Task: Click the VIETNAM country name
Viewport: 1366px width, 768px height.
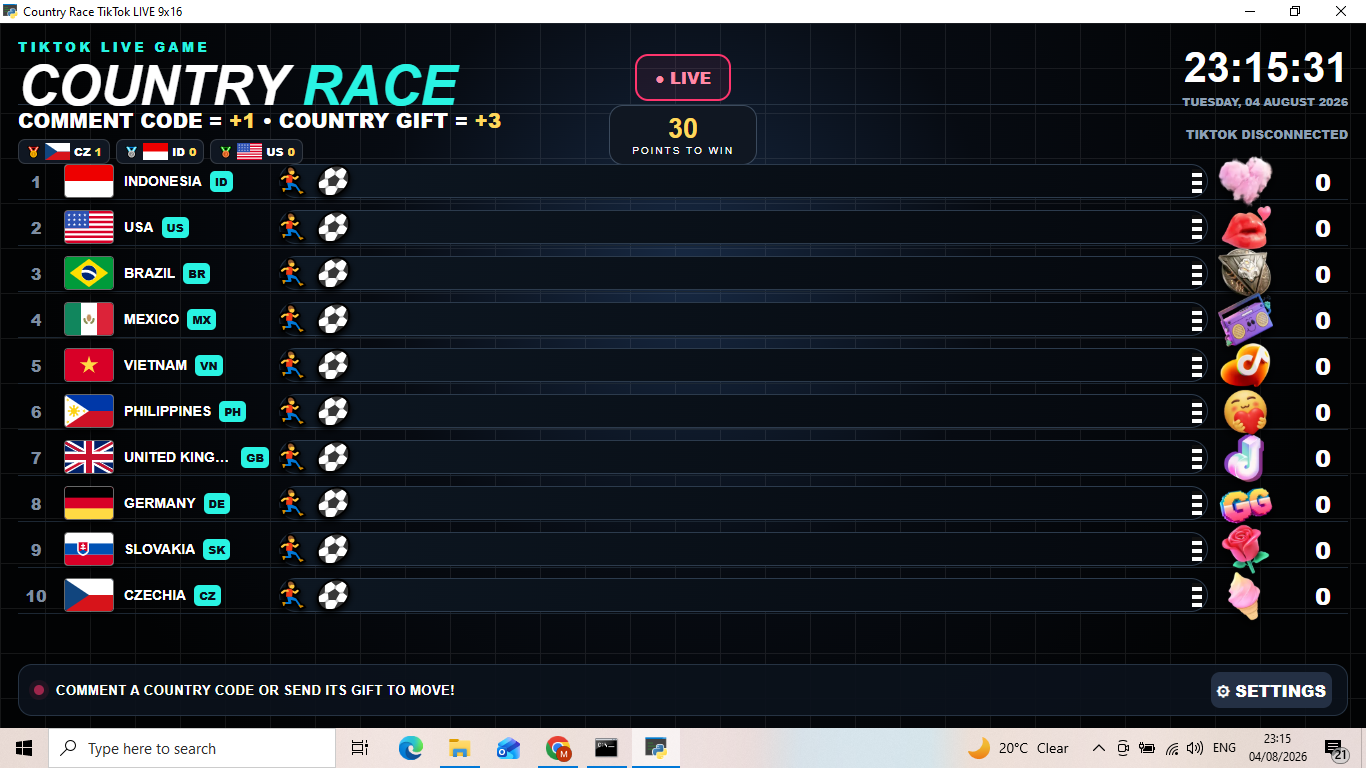Action: 155,365
